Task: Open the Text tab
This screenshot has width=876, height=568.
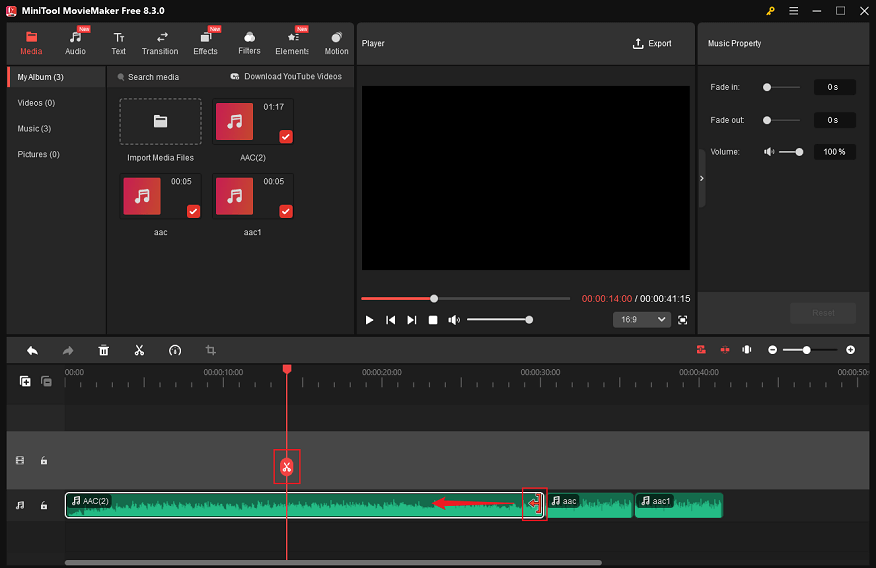Action: click(118, 43)
